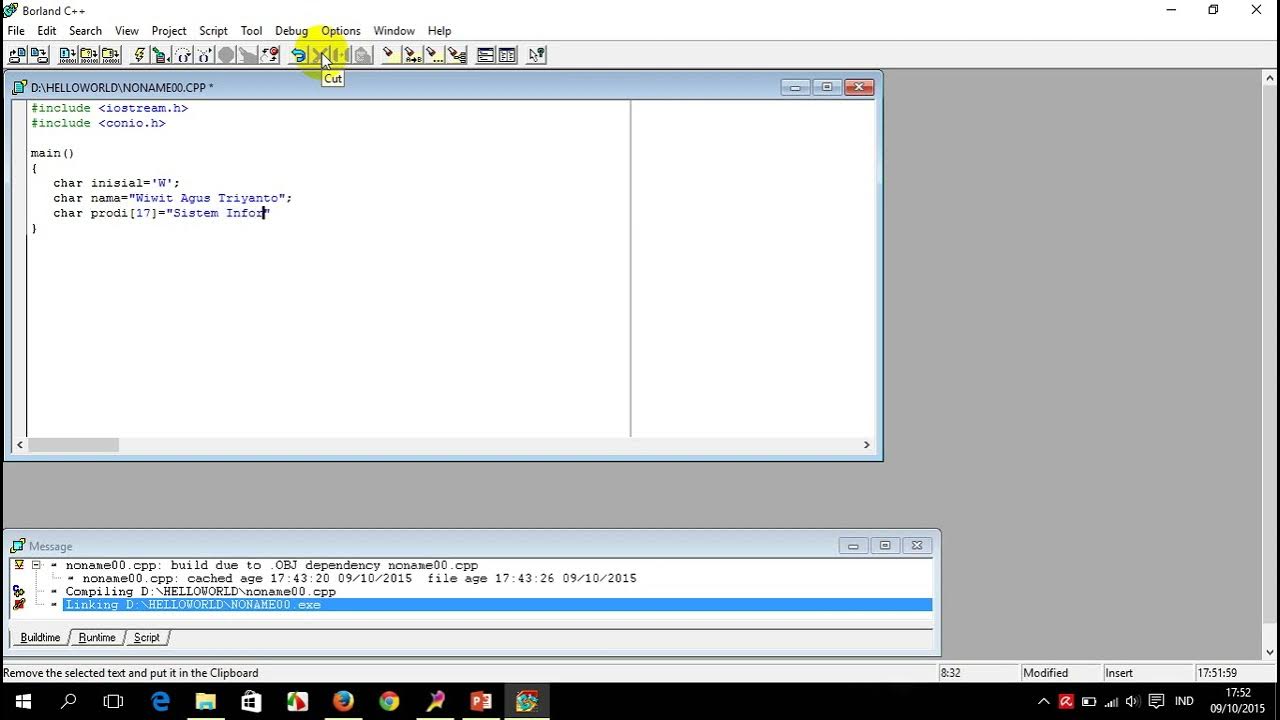Click the Search again flashlight icon
Screen dimensions: 1280x720
point(434,55)
